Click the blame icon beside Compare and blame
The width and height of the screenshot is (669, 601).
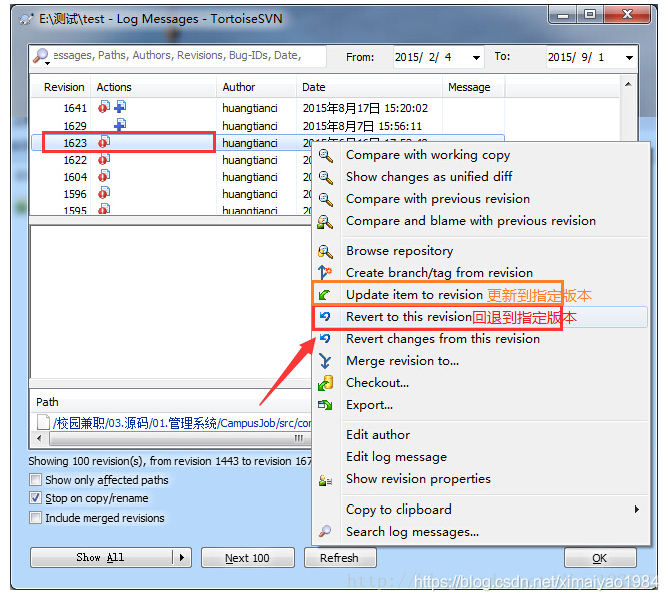325,222
